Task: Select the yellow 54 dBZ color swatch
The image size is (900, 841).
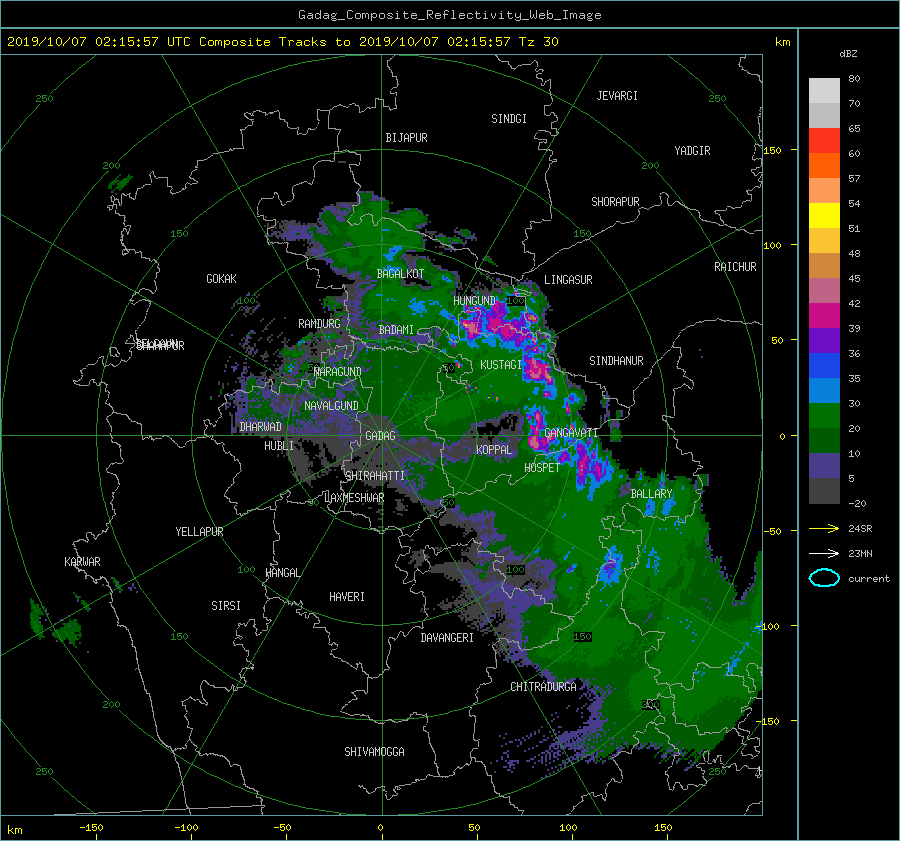Action: [824, 215]
